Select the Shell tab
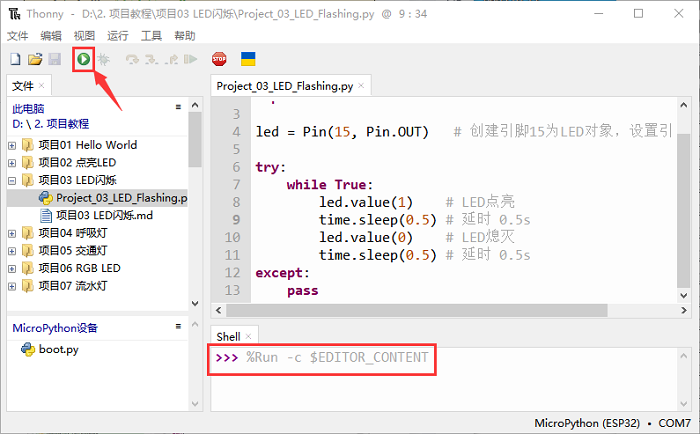700x434 pixels. 228,337
